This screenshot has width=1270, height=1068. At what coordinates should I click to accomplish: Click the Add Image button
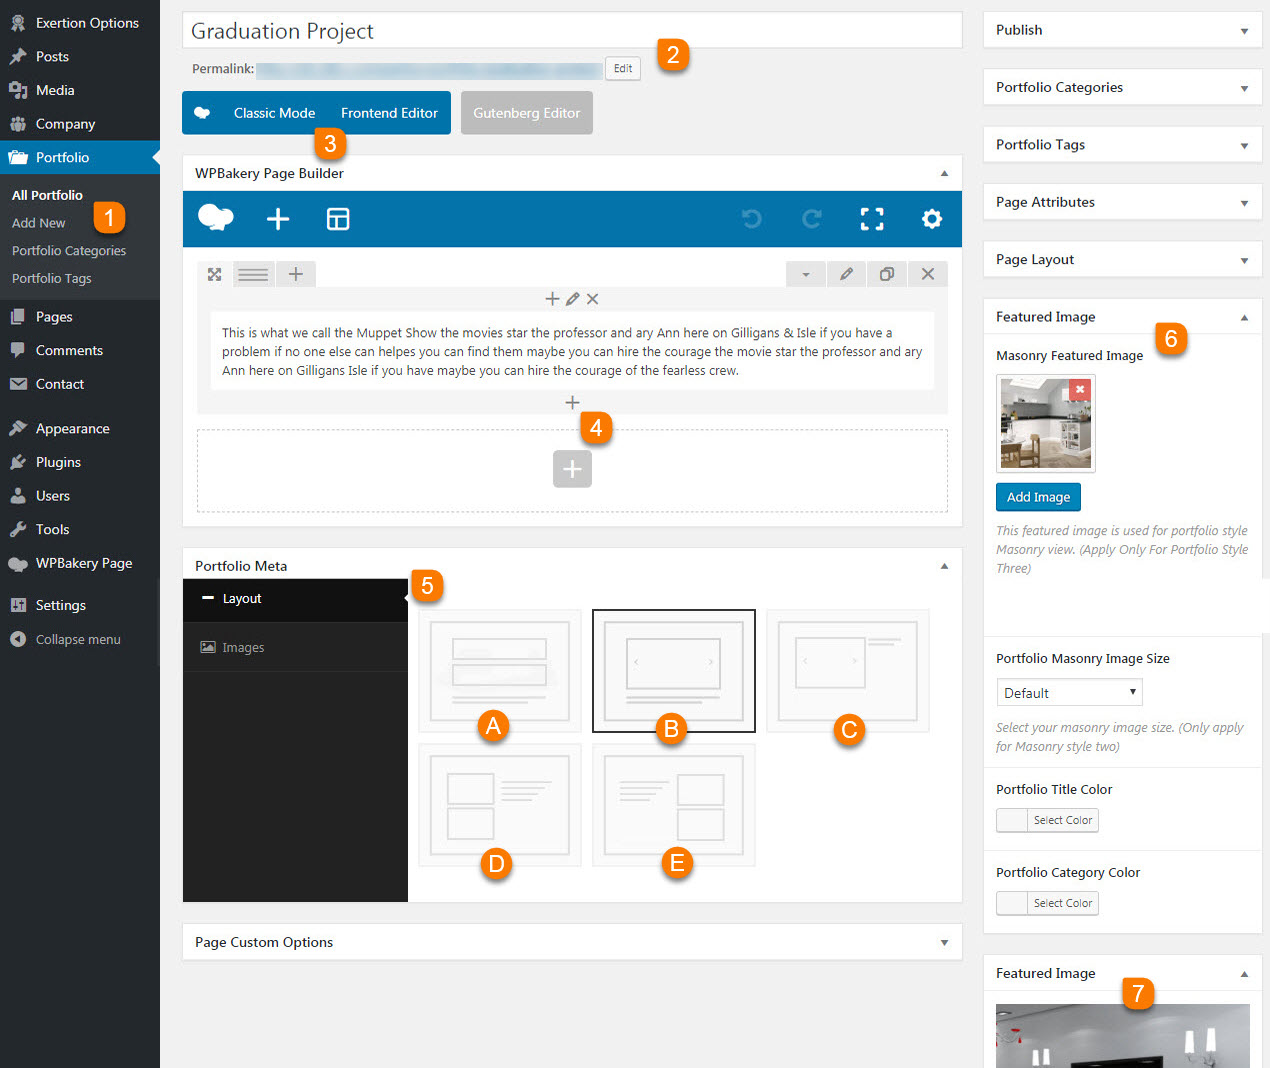pyautogui.click(x=1037, y=497)
